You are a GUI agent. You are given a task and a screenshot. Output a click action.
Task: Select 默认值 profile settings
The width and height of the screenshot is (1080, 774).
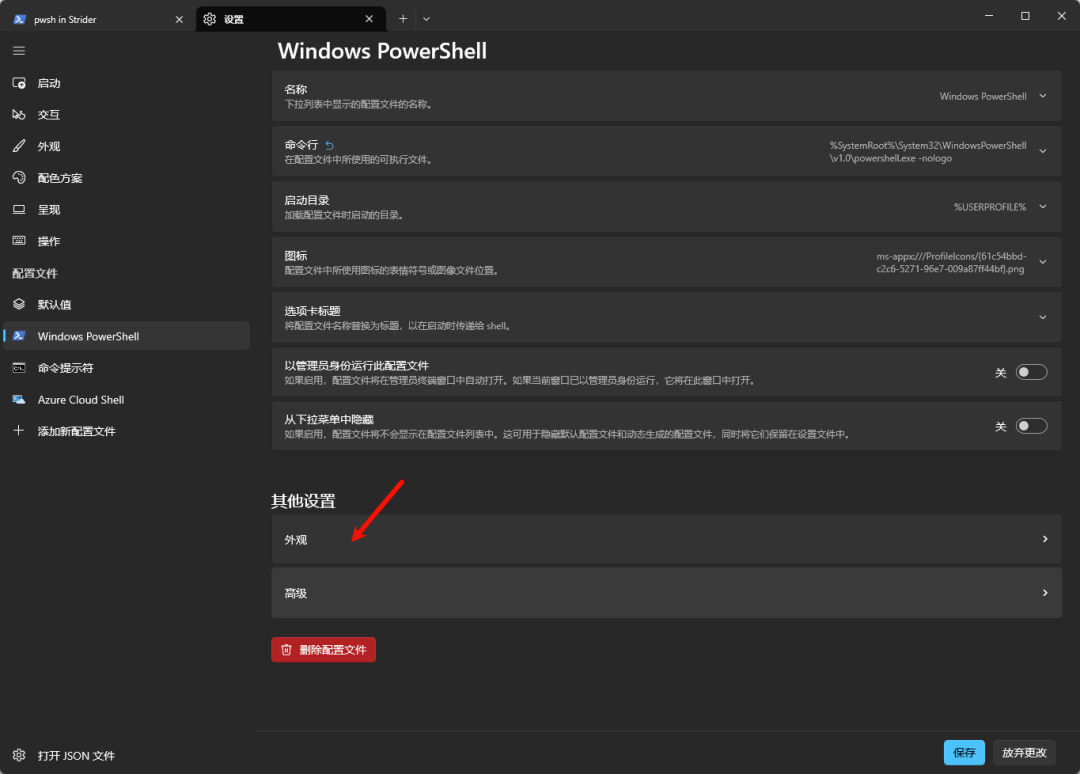(x=127, y=304)
